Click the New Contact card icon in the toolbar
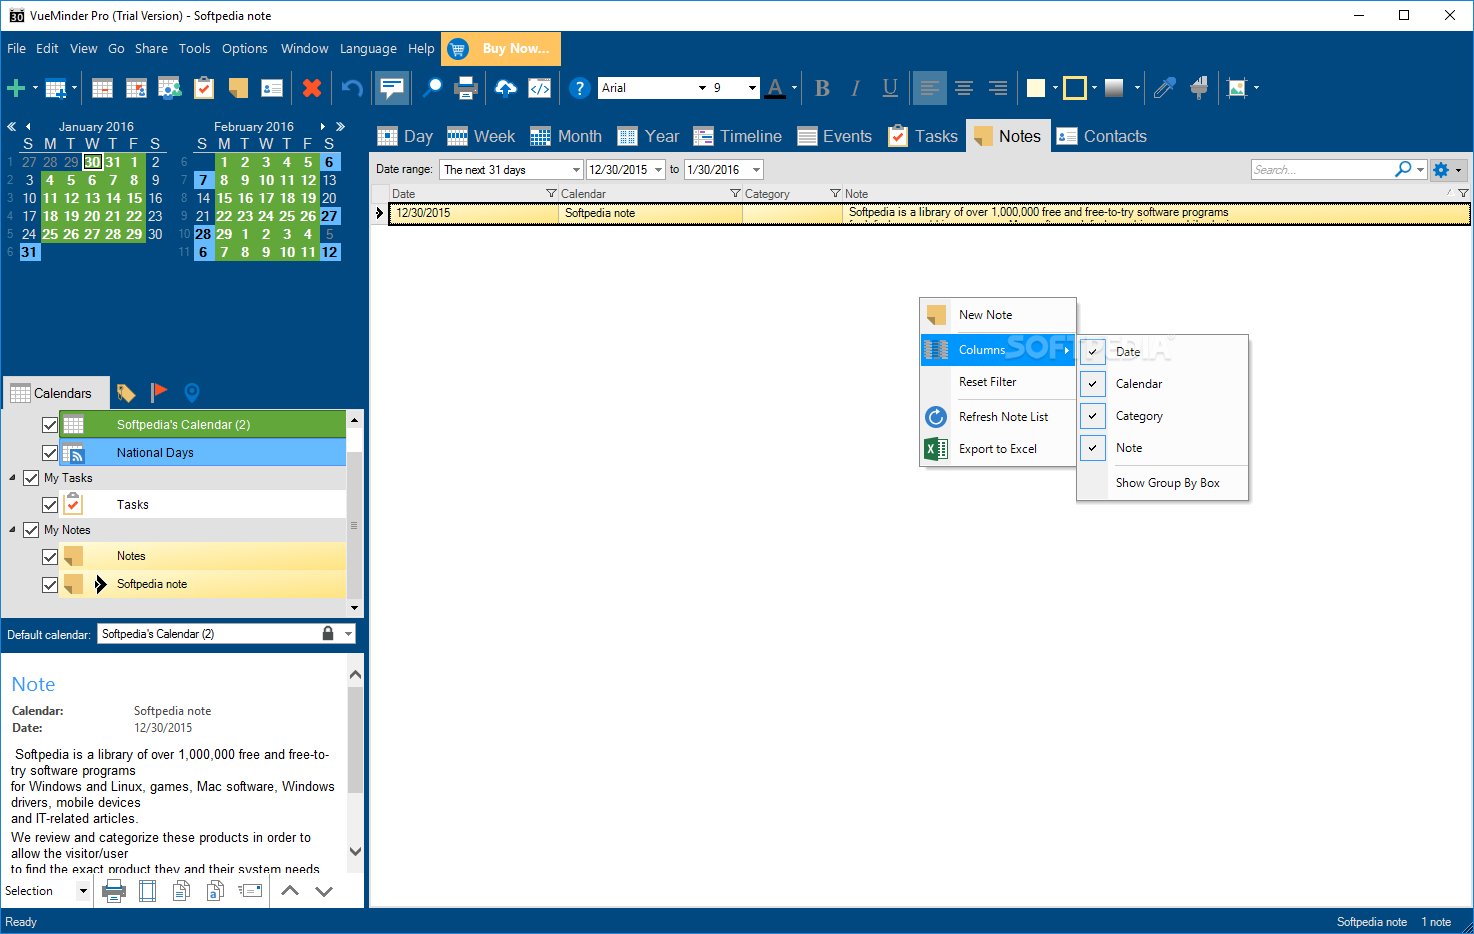The width and height of the screenshot is (1474, 934). click(272, 88)
